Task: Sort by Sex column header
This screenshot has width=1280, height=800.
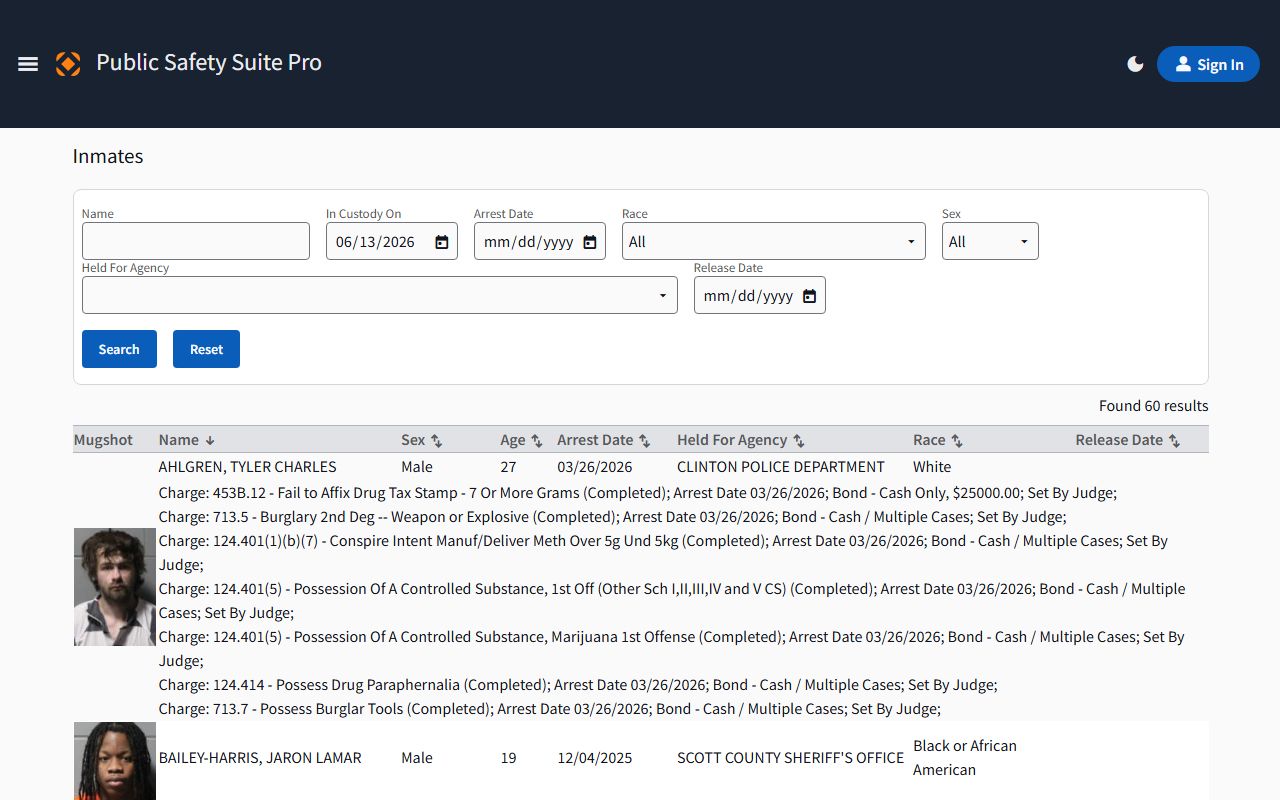Action: [422, 440]
